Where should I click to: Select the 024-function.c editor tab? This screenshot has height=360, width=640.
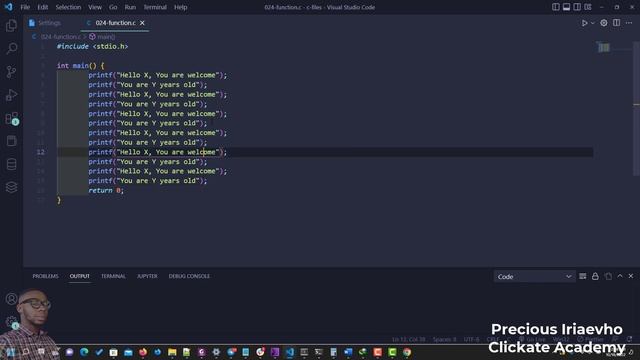point(115,23)
